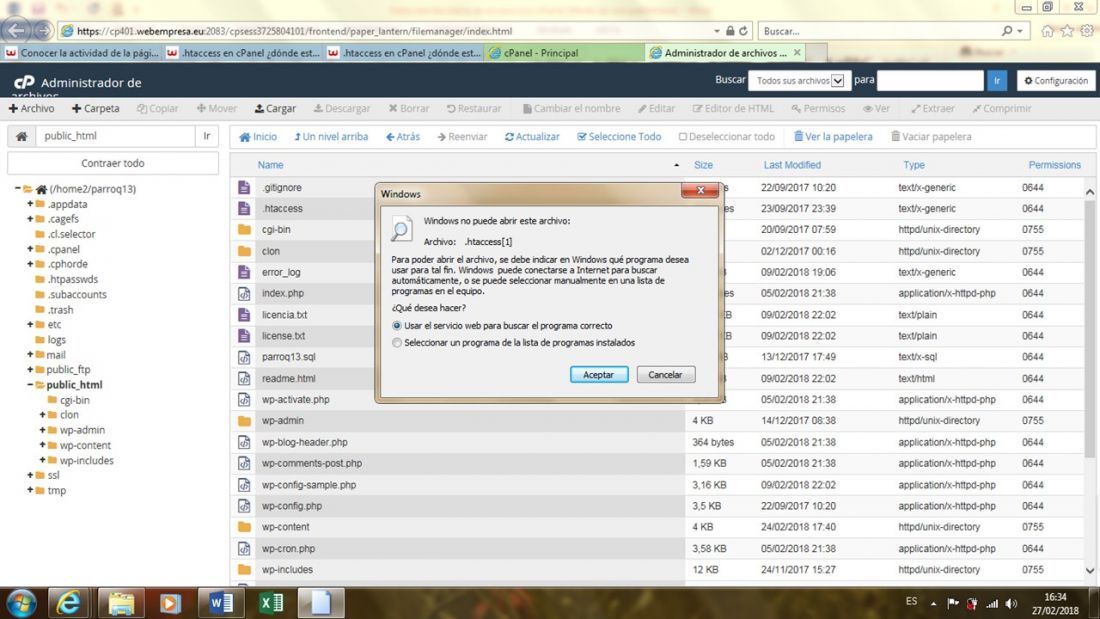The width and height of the screenshot is (1100, 619).
Task: Click 'Contraer todo' button
Action: pyautogui.click(x=113, y=163)
